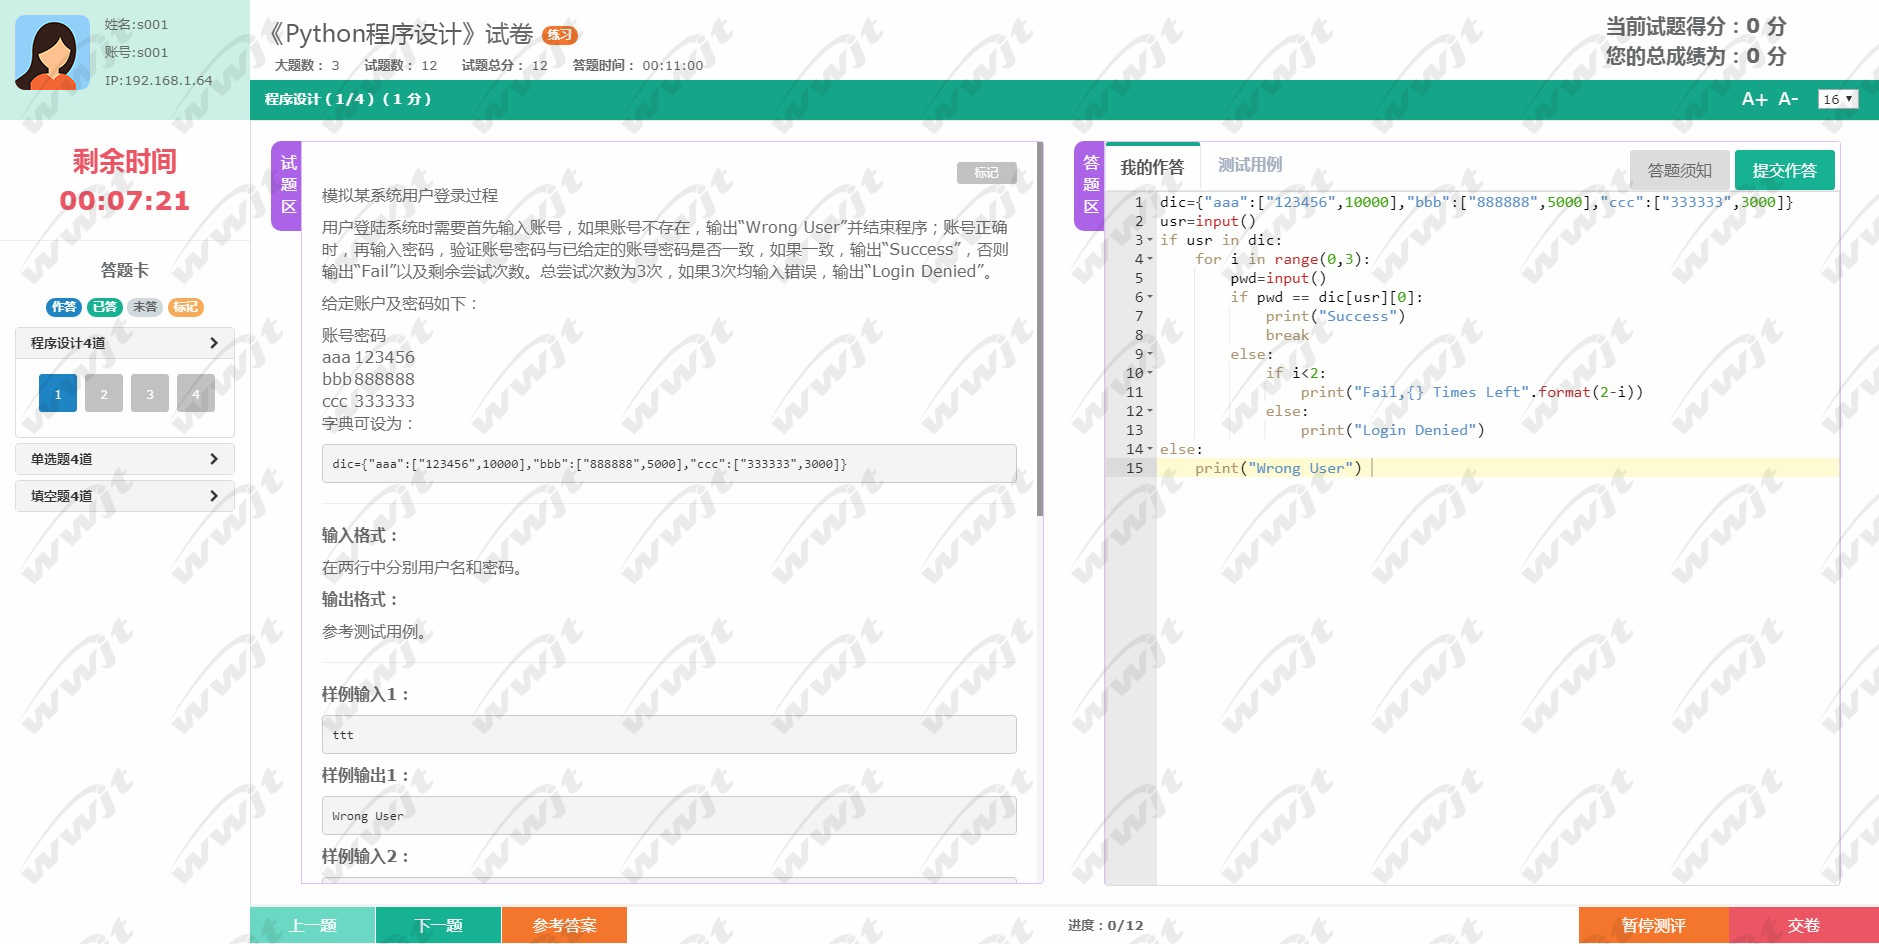Screen dimensions: 1879x944
Task: Go to question 3 in answer card
Action: pos(150,393)
